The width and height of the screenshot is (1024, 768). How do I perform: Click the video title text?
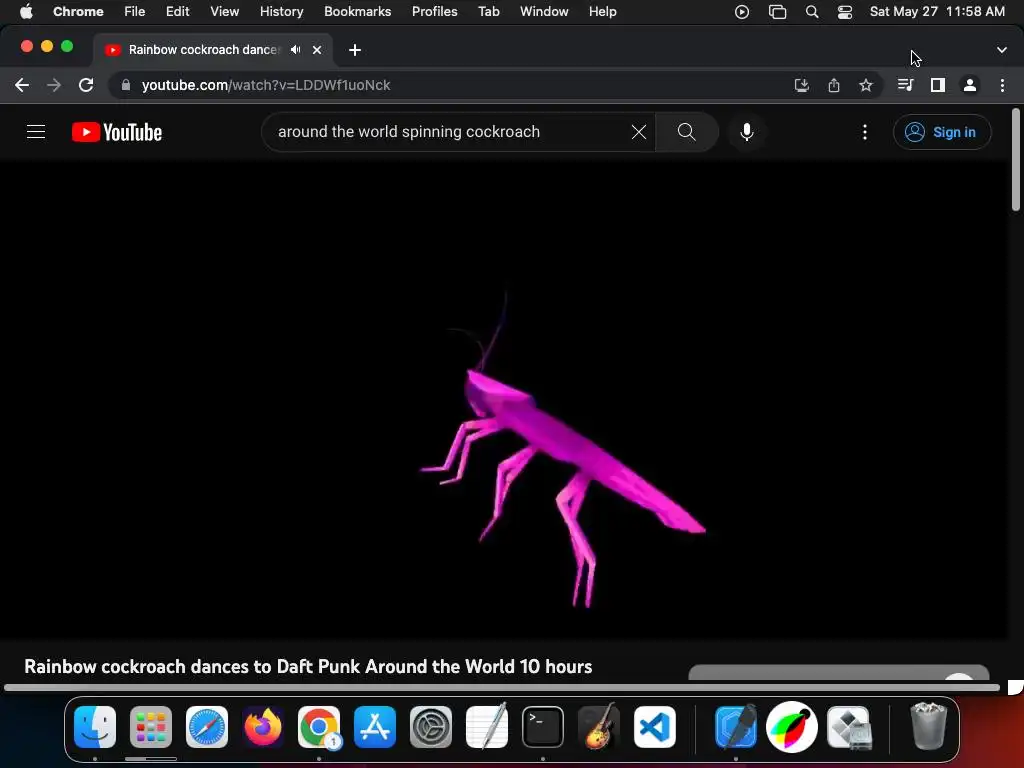pyautogui.click(x=308, y=667)
